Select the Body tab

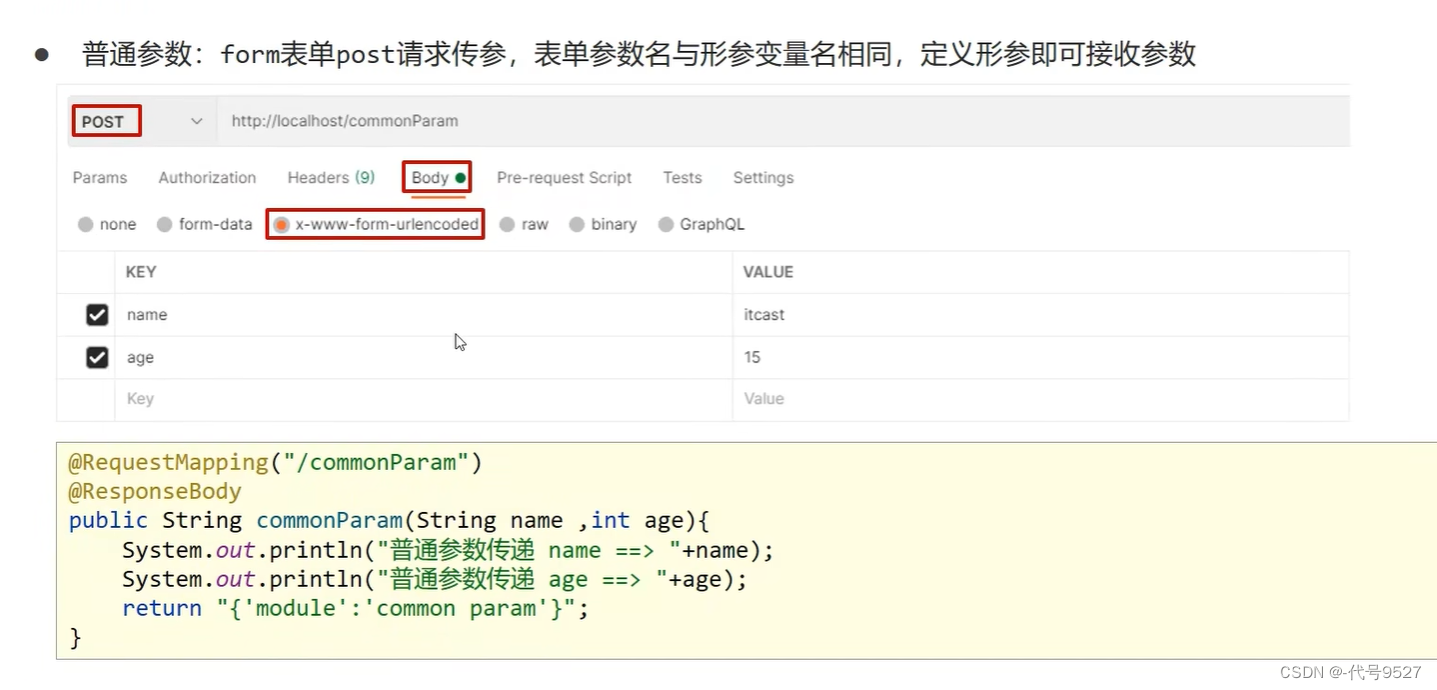pyautogui.click(x=438, y=178)
